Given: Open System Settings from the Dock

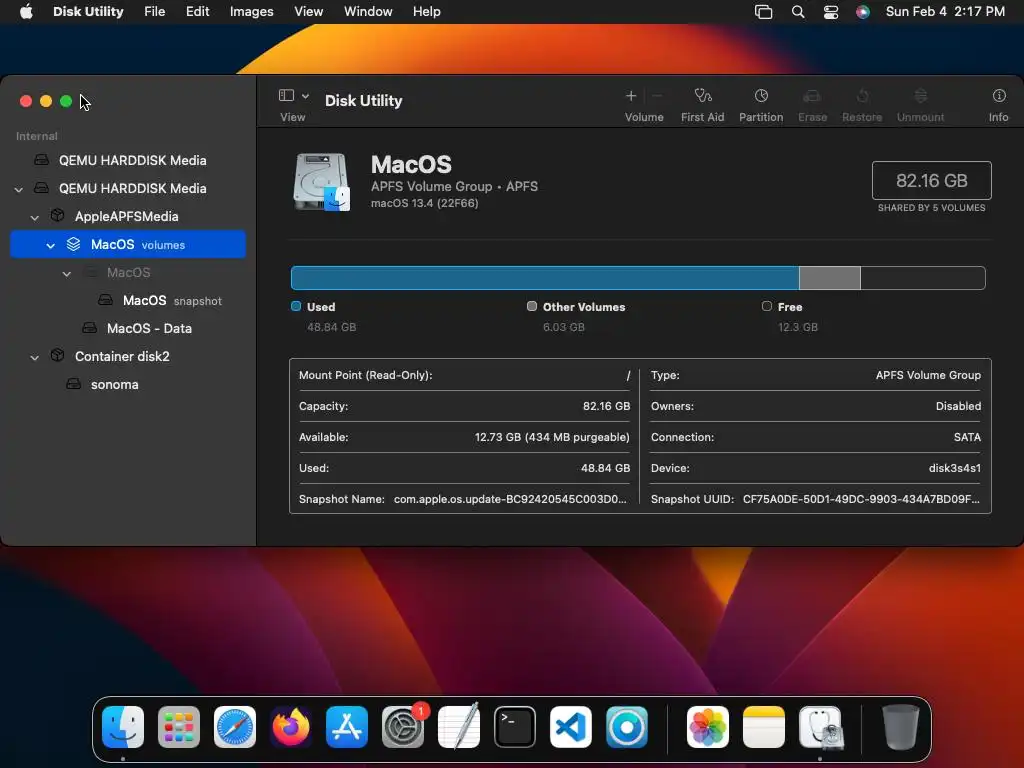Looking at the screenshot, I should (x=403, y=727).
